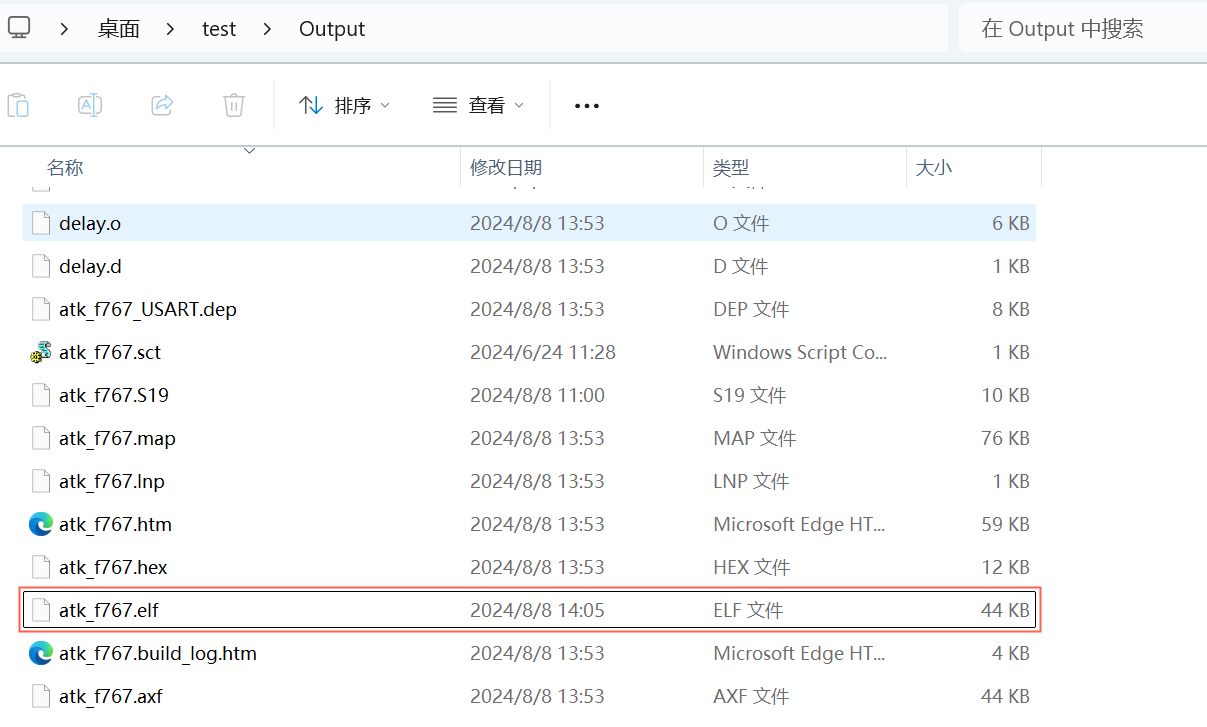1207x727 pixels.
Task: Sort by 修改日期 column header
Action: pyautogui.click(x=506, y=168)
